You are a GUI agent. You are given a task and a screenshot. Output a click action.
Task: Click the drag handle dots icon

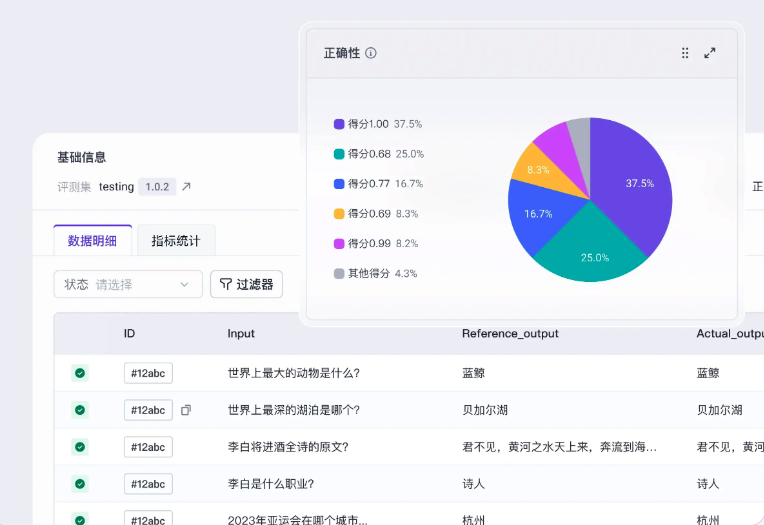[685, 53]
